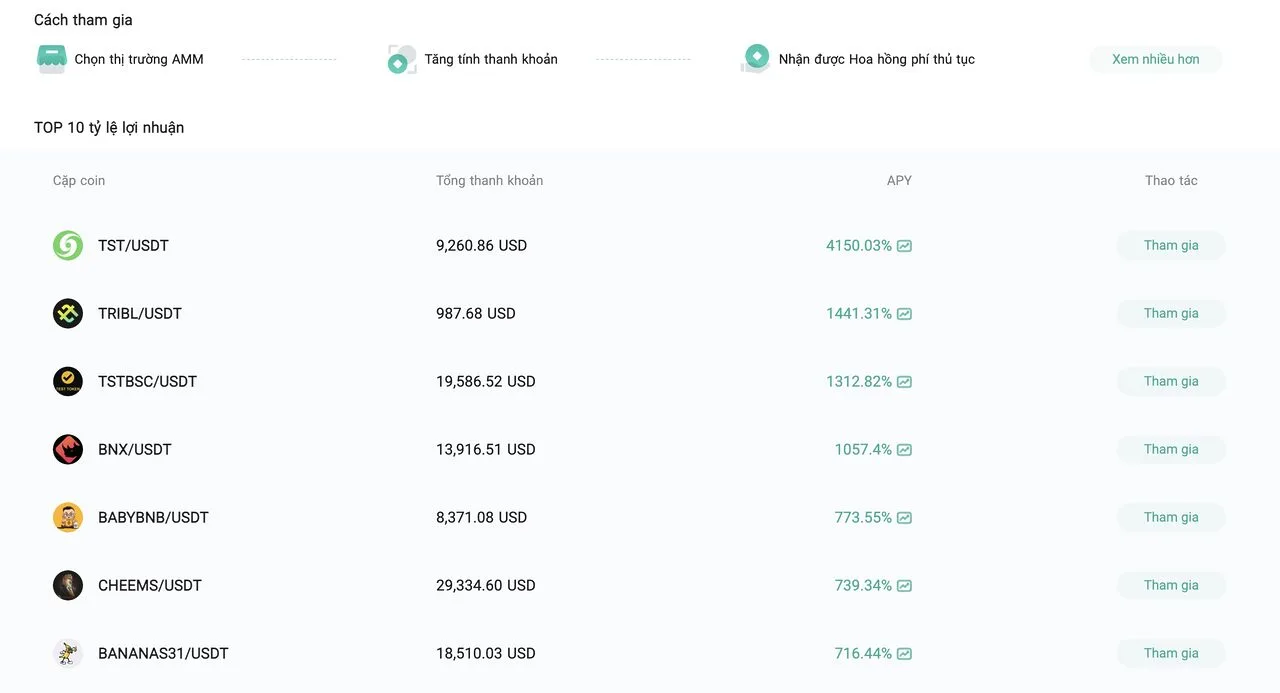Click the CHEEMS coin logo icon
The image size is (1280, 693).
coord(68,585)
